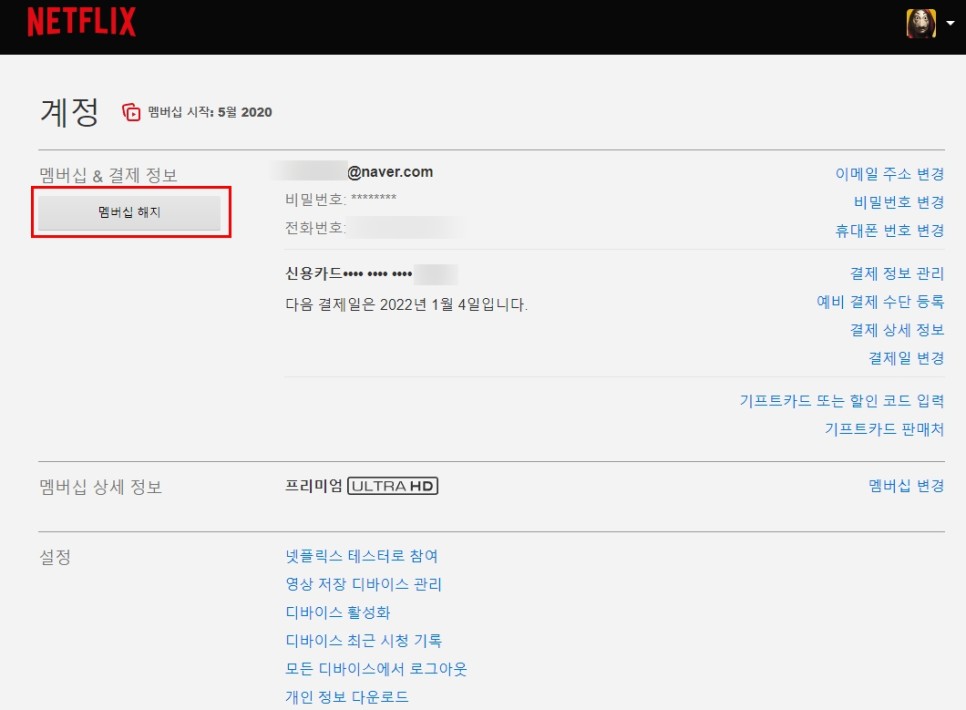Open 비밀번호 변경 link
This screenshot has height=710, width=966.
pyautogui.click(x=899, y=202)
